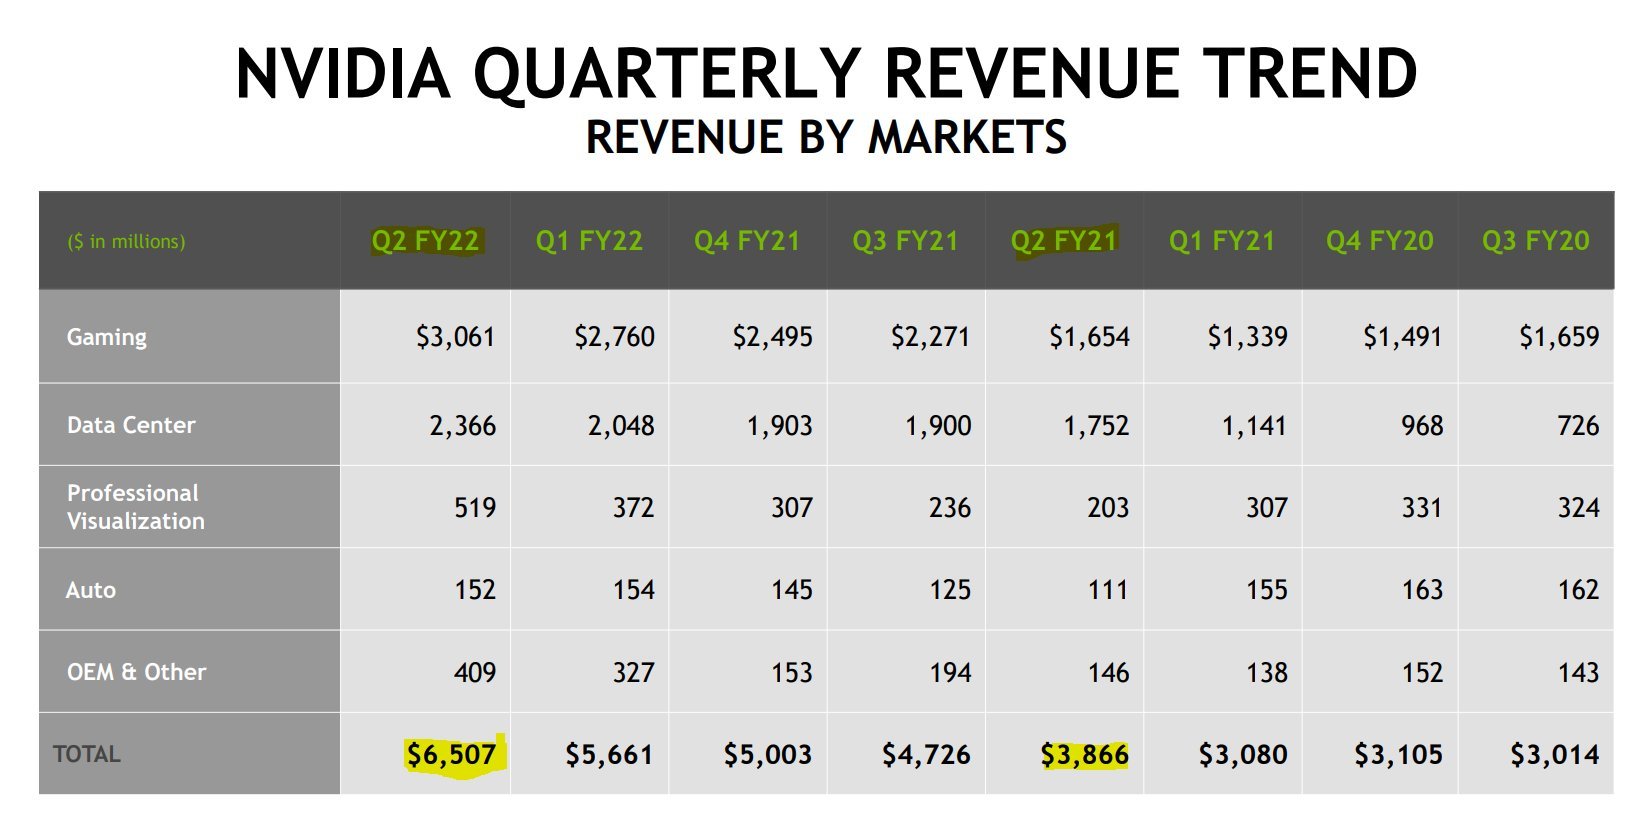Click highlighted total '$3,866'
Screen dimensions: 1639x827
coord(1085,755)
